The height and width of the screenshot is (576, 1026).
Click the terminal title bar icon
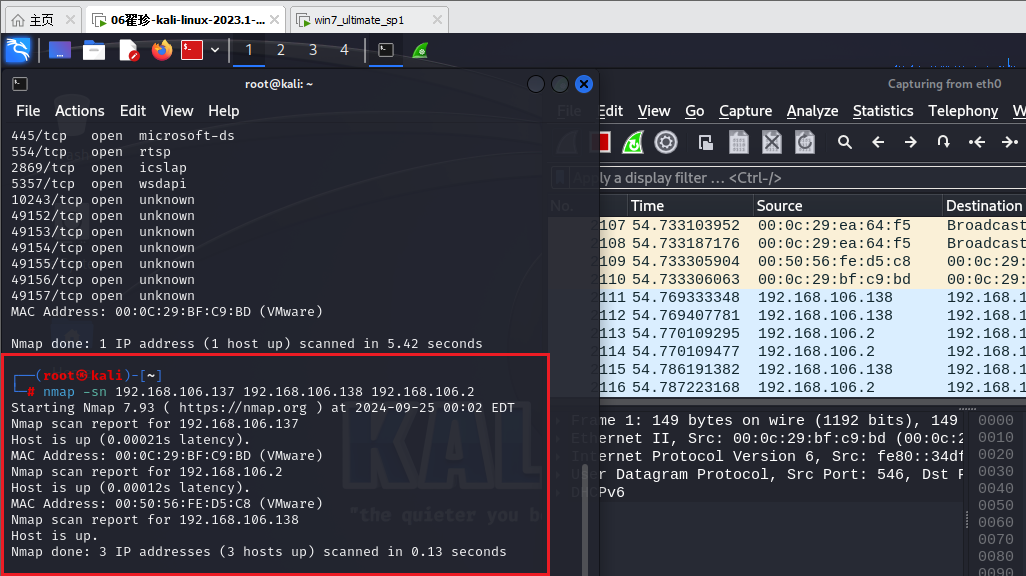point(20,84)
